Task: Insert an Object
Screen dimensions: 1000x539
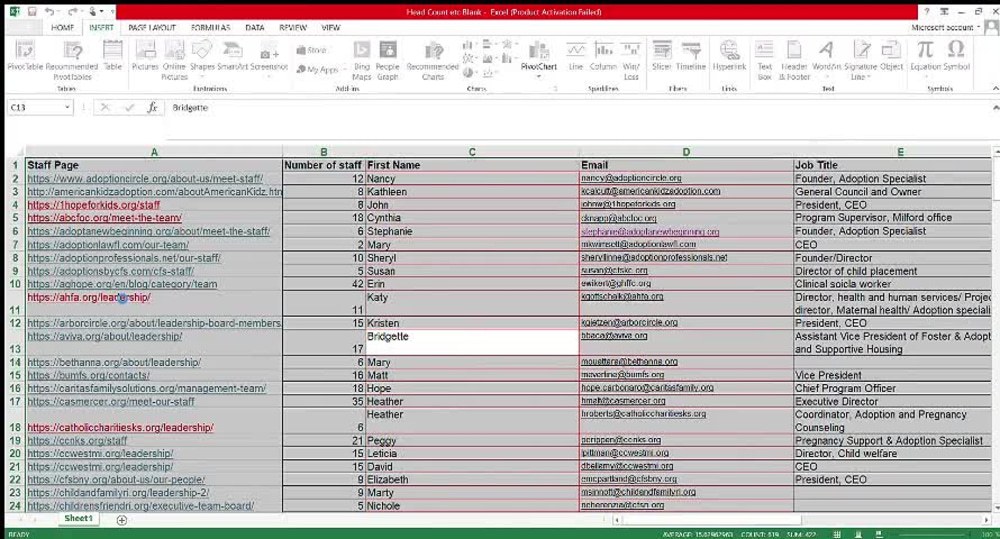Action: click(x=891, y=55)
